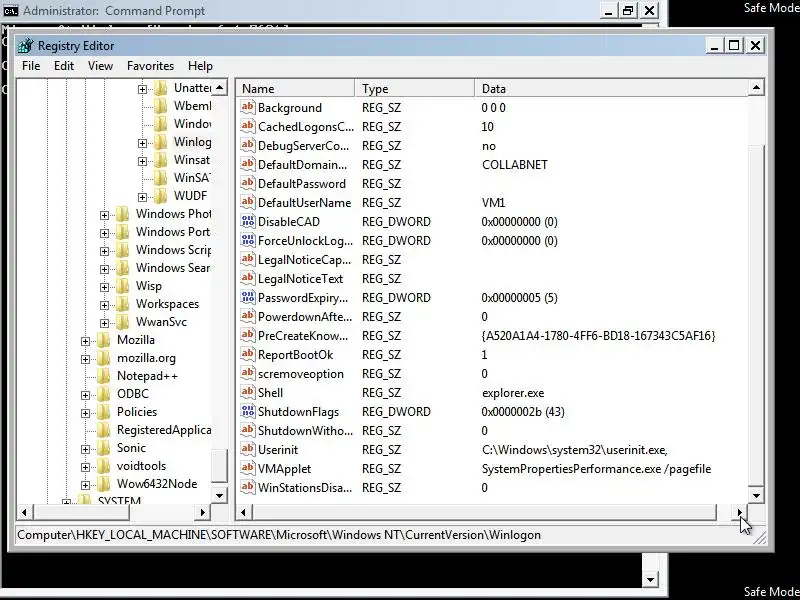Image resolution: width=800 pixels, height=600 pixels.
Task: Restore the Command Prompt window
Action: pyautogui.click(x=628, y=10)
